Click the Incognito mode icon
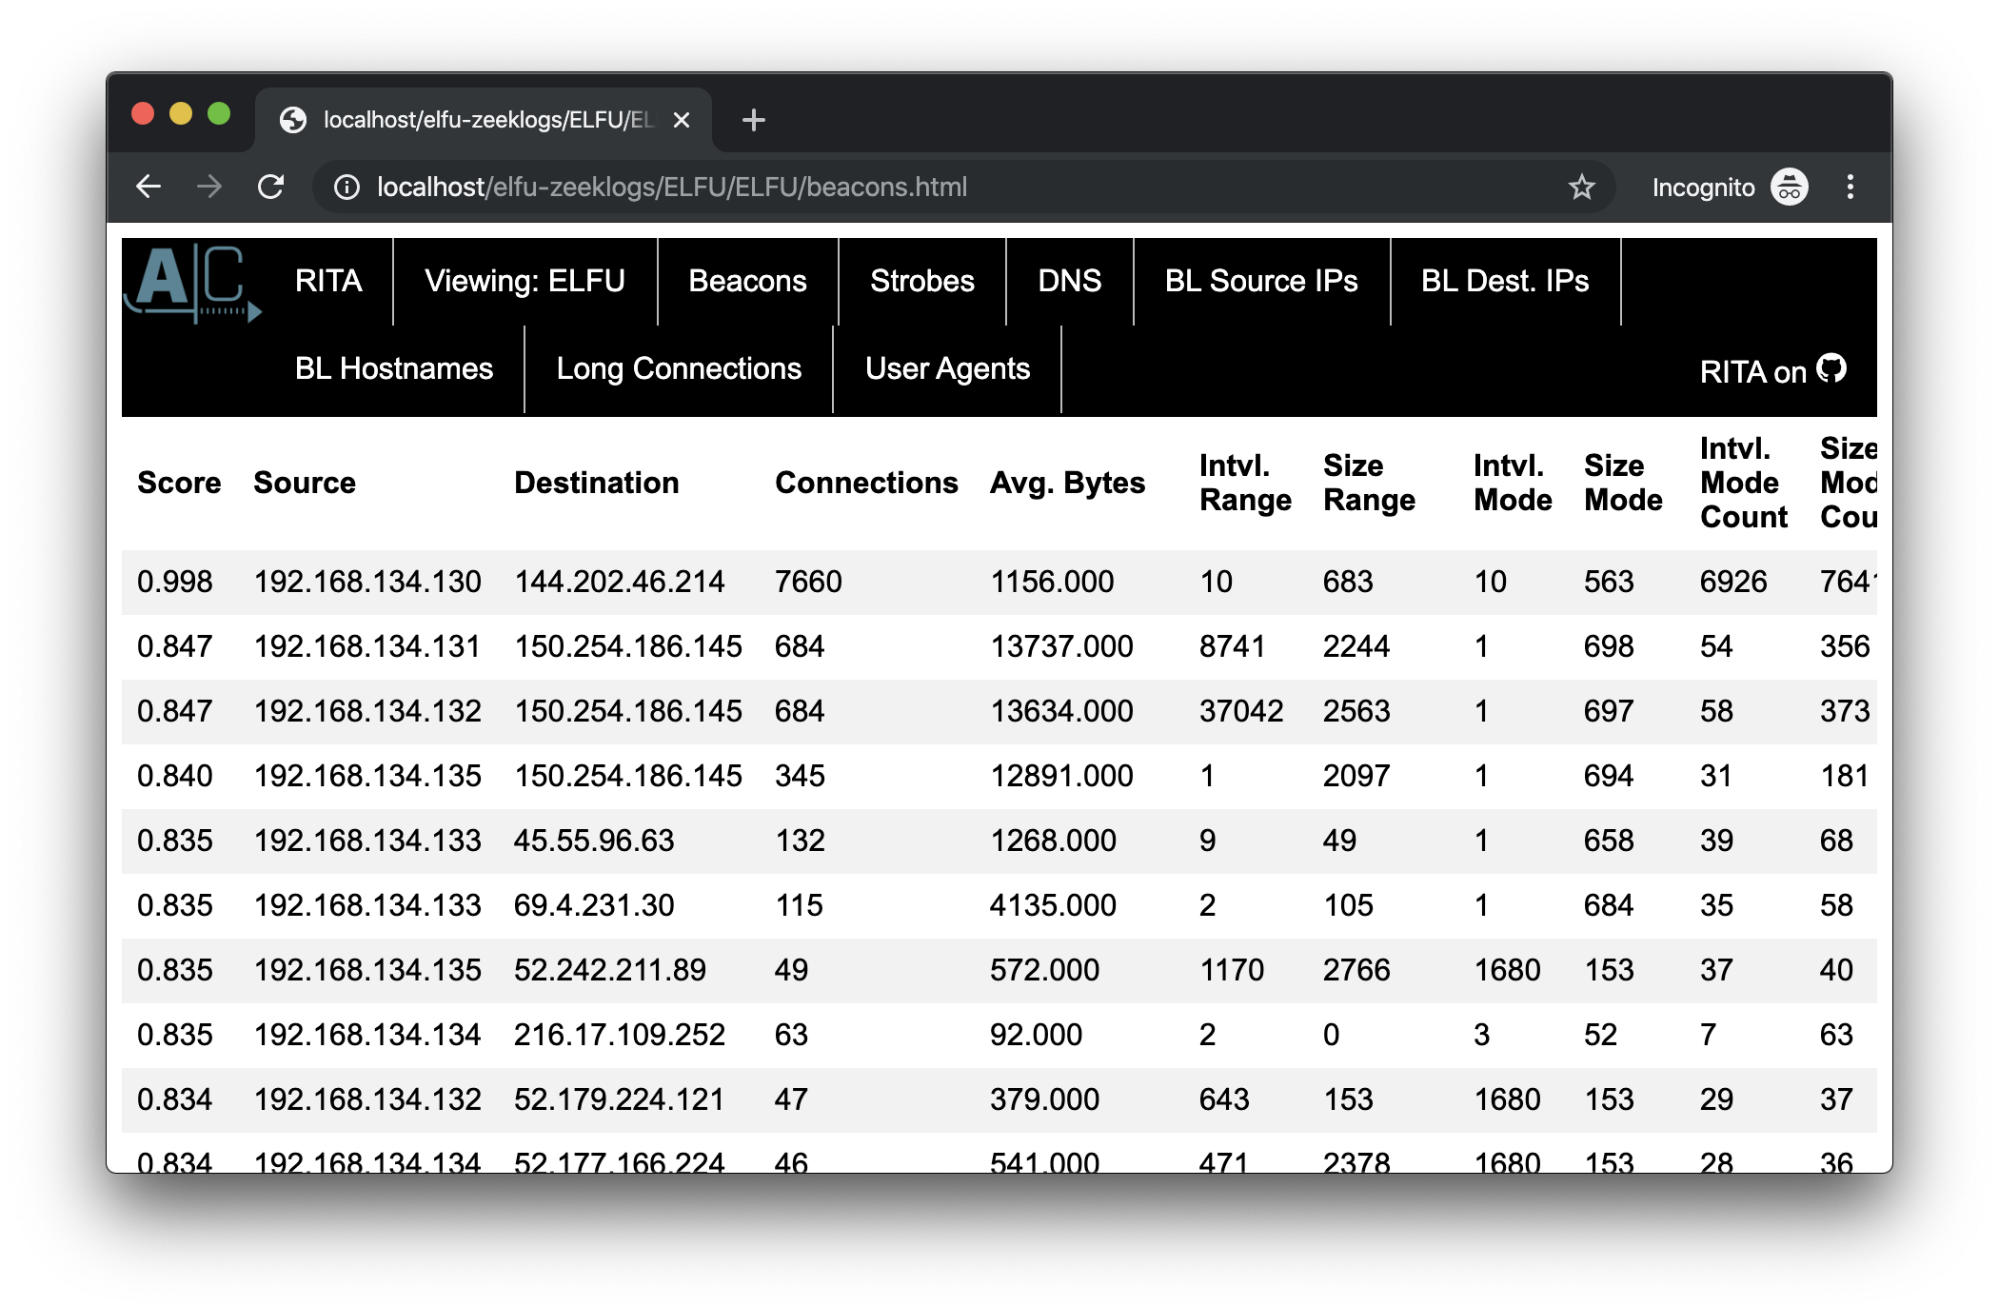The height and width of the screenshot is (1314, 1999). (1789, 187)
